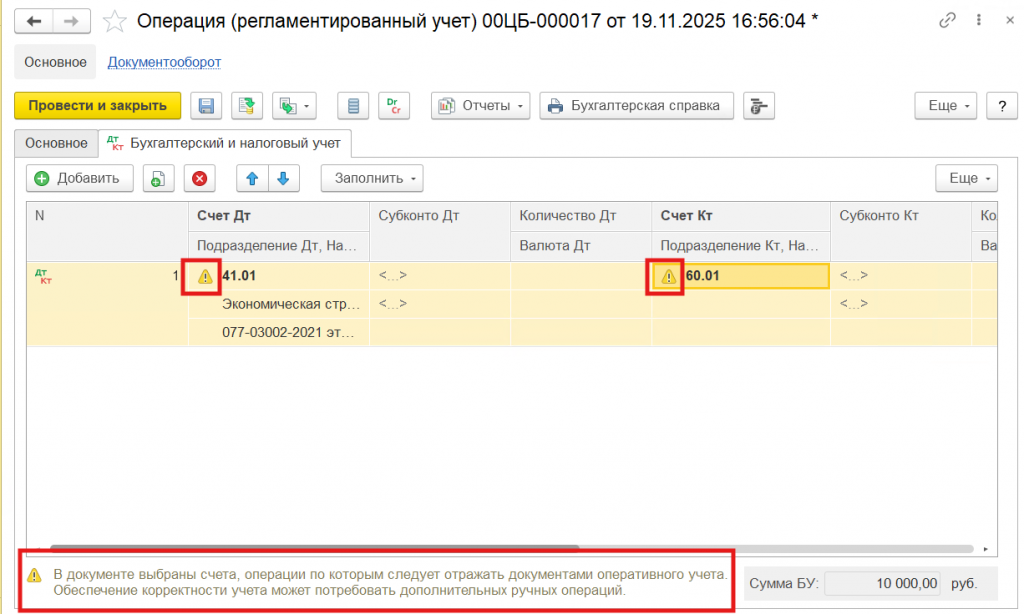Open the three-dot window menu

[978, 20]
